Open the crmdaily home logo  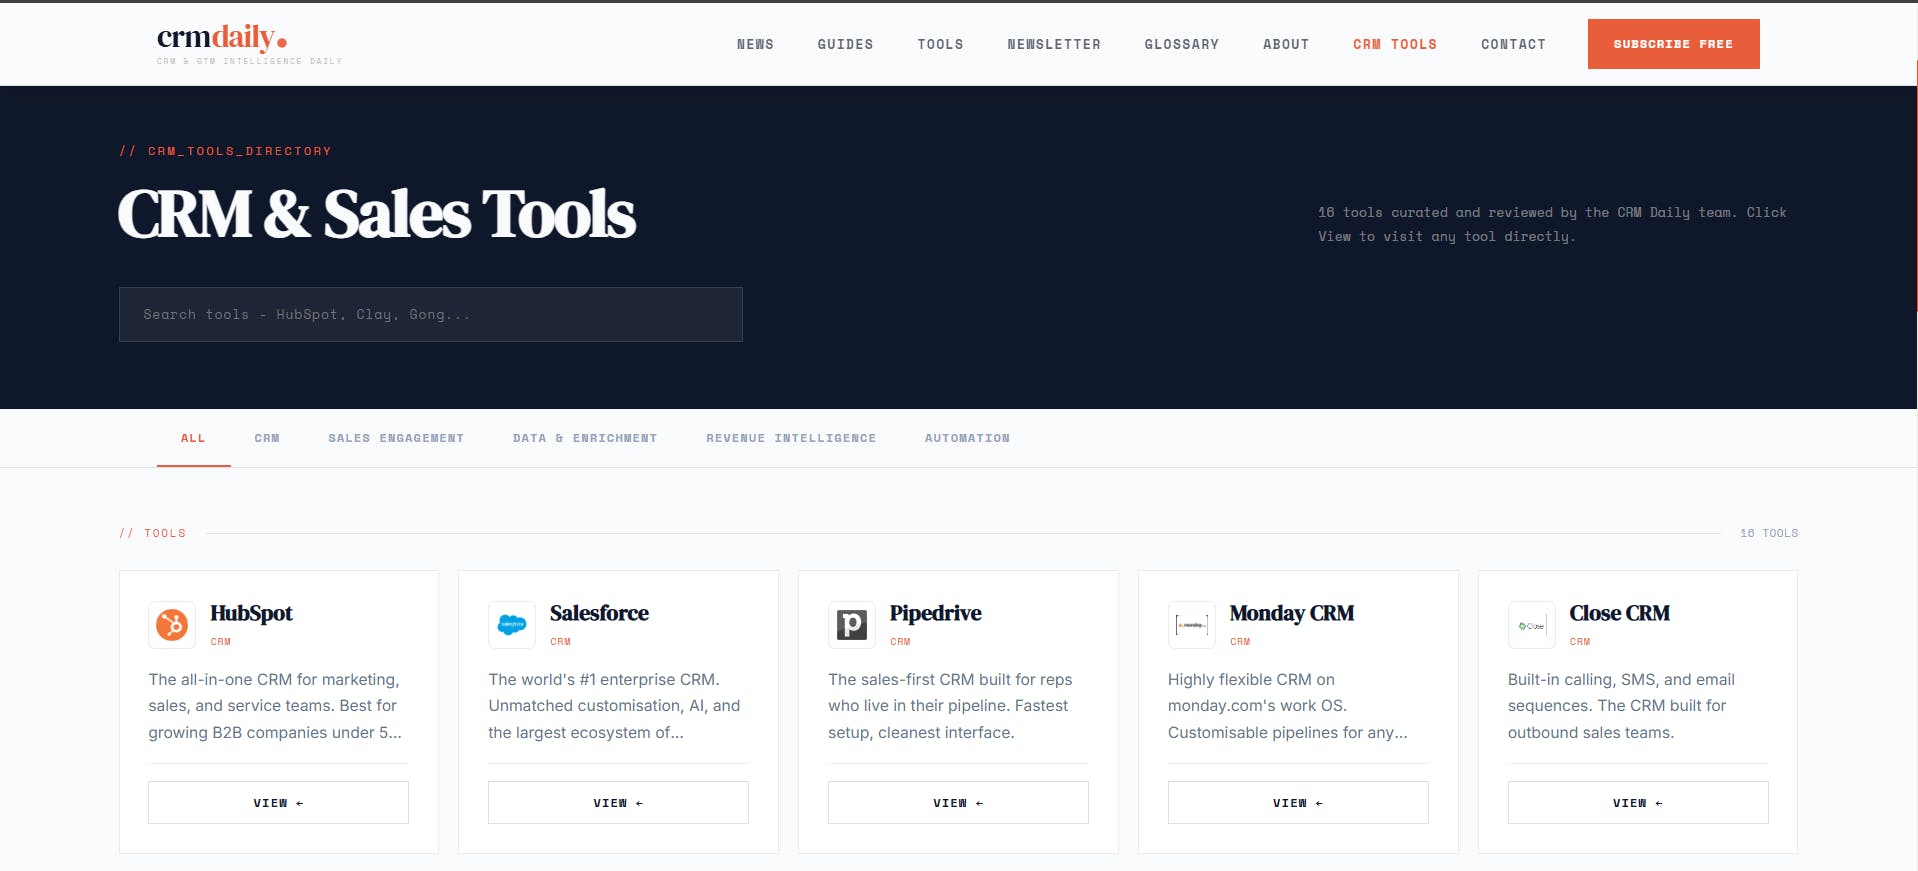point(249,44)
